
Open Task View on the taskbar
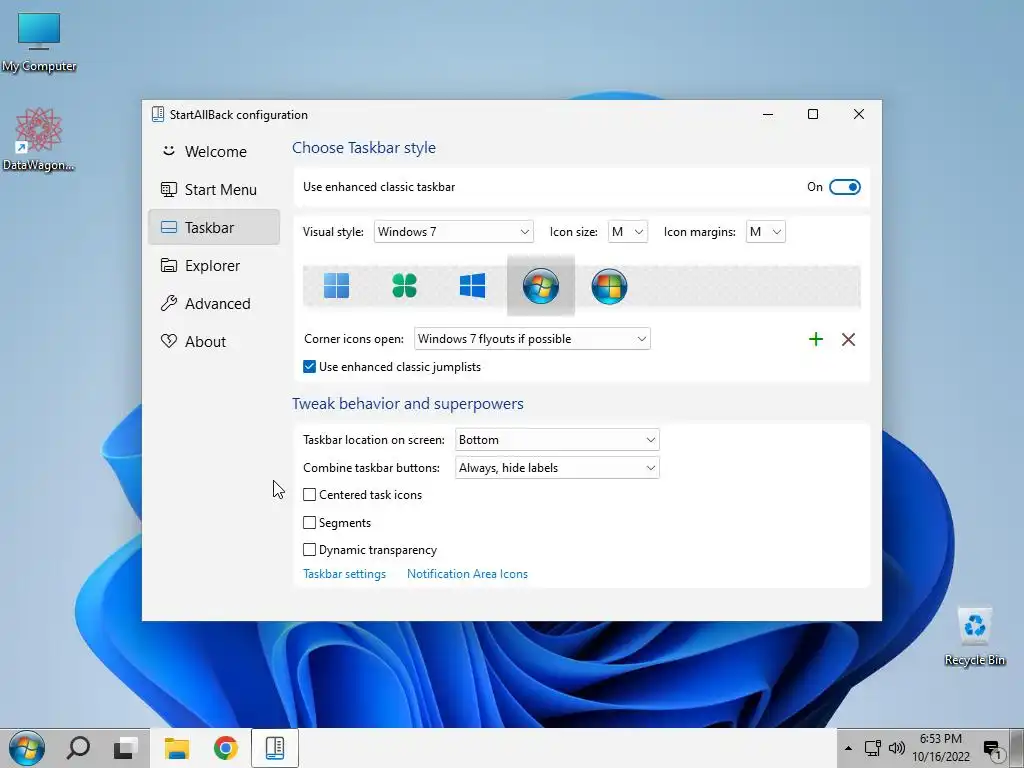pyautogui.click(x=125, y=748)
